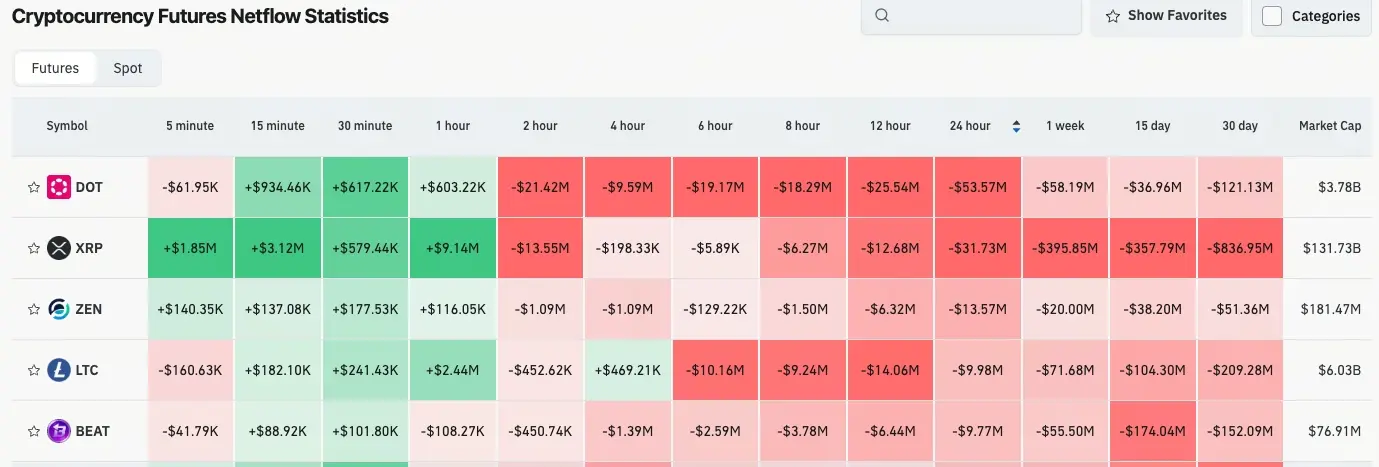Image resolution: width=1379 pixels, height=467 pixels.
Task: Sort by the 15 minute column
Action: (x=278, y=126)
